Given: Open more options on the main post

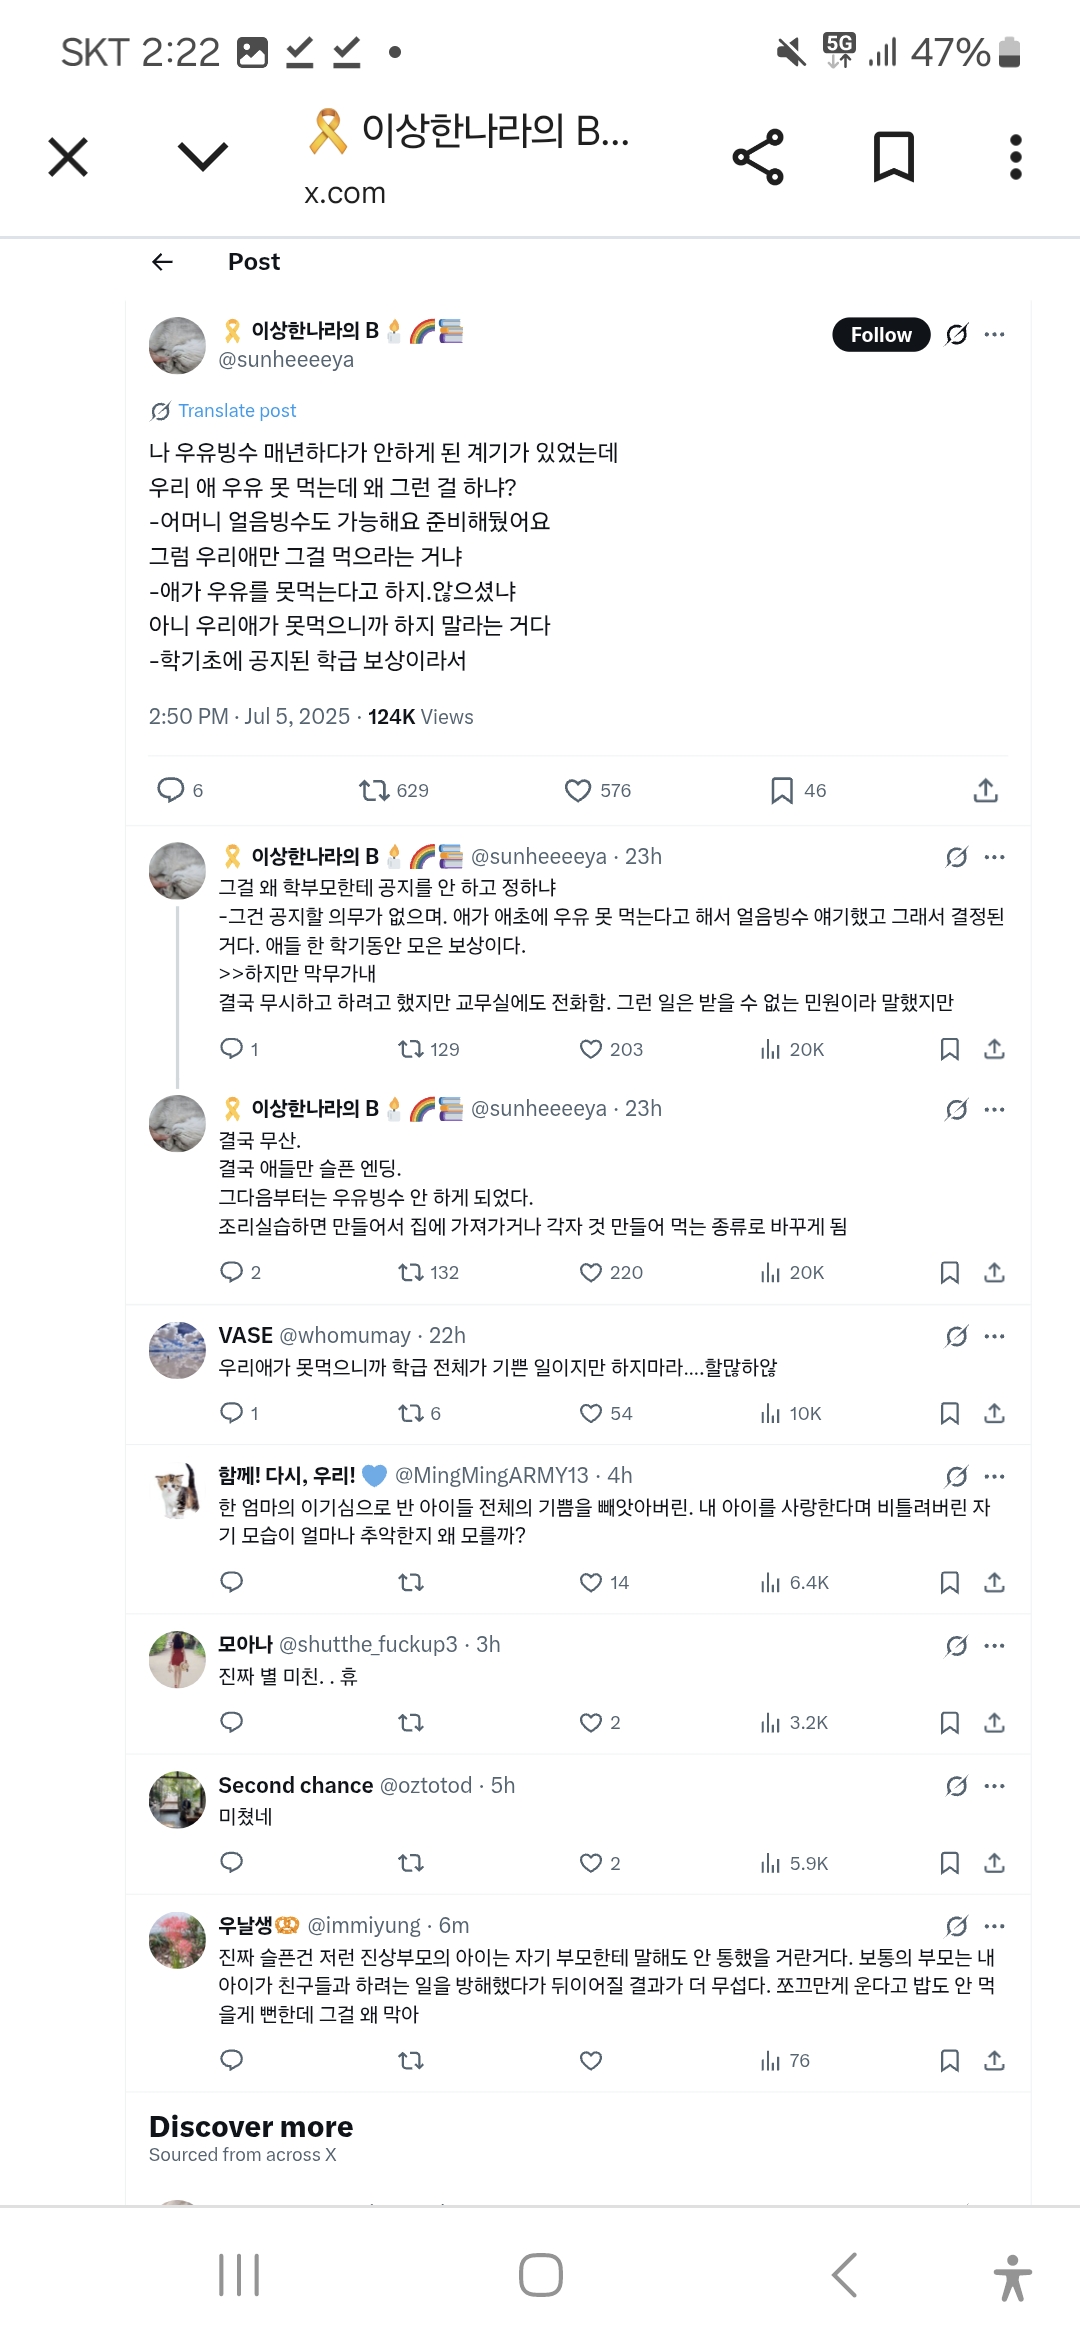Looking at the screenshot, I should [994, 335].
